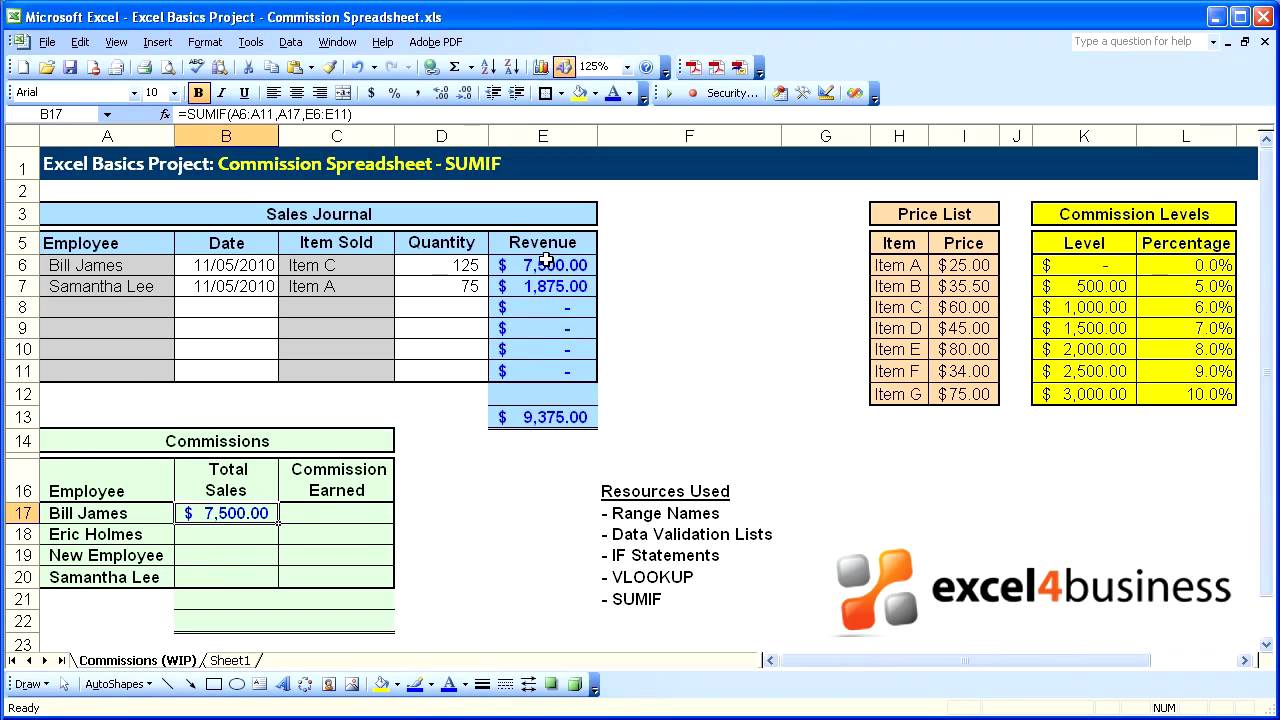Go to the first sheet tab
The height and width of the screenshot is (720, 1280).
[x=13, y=660]
